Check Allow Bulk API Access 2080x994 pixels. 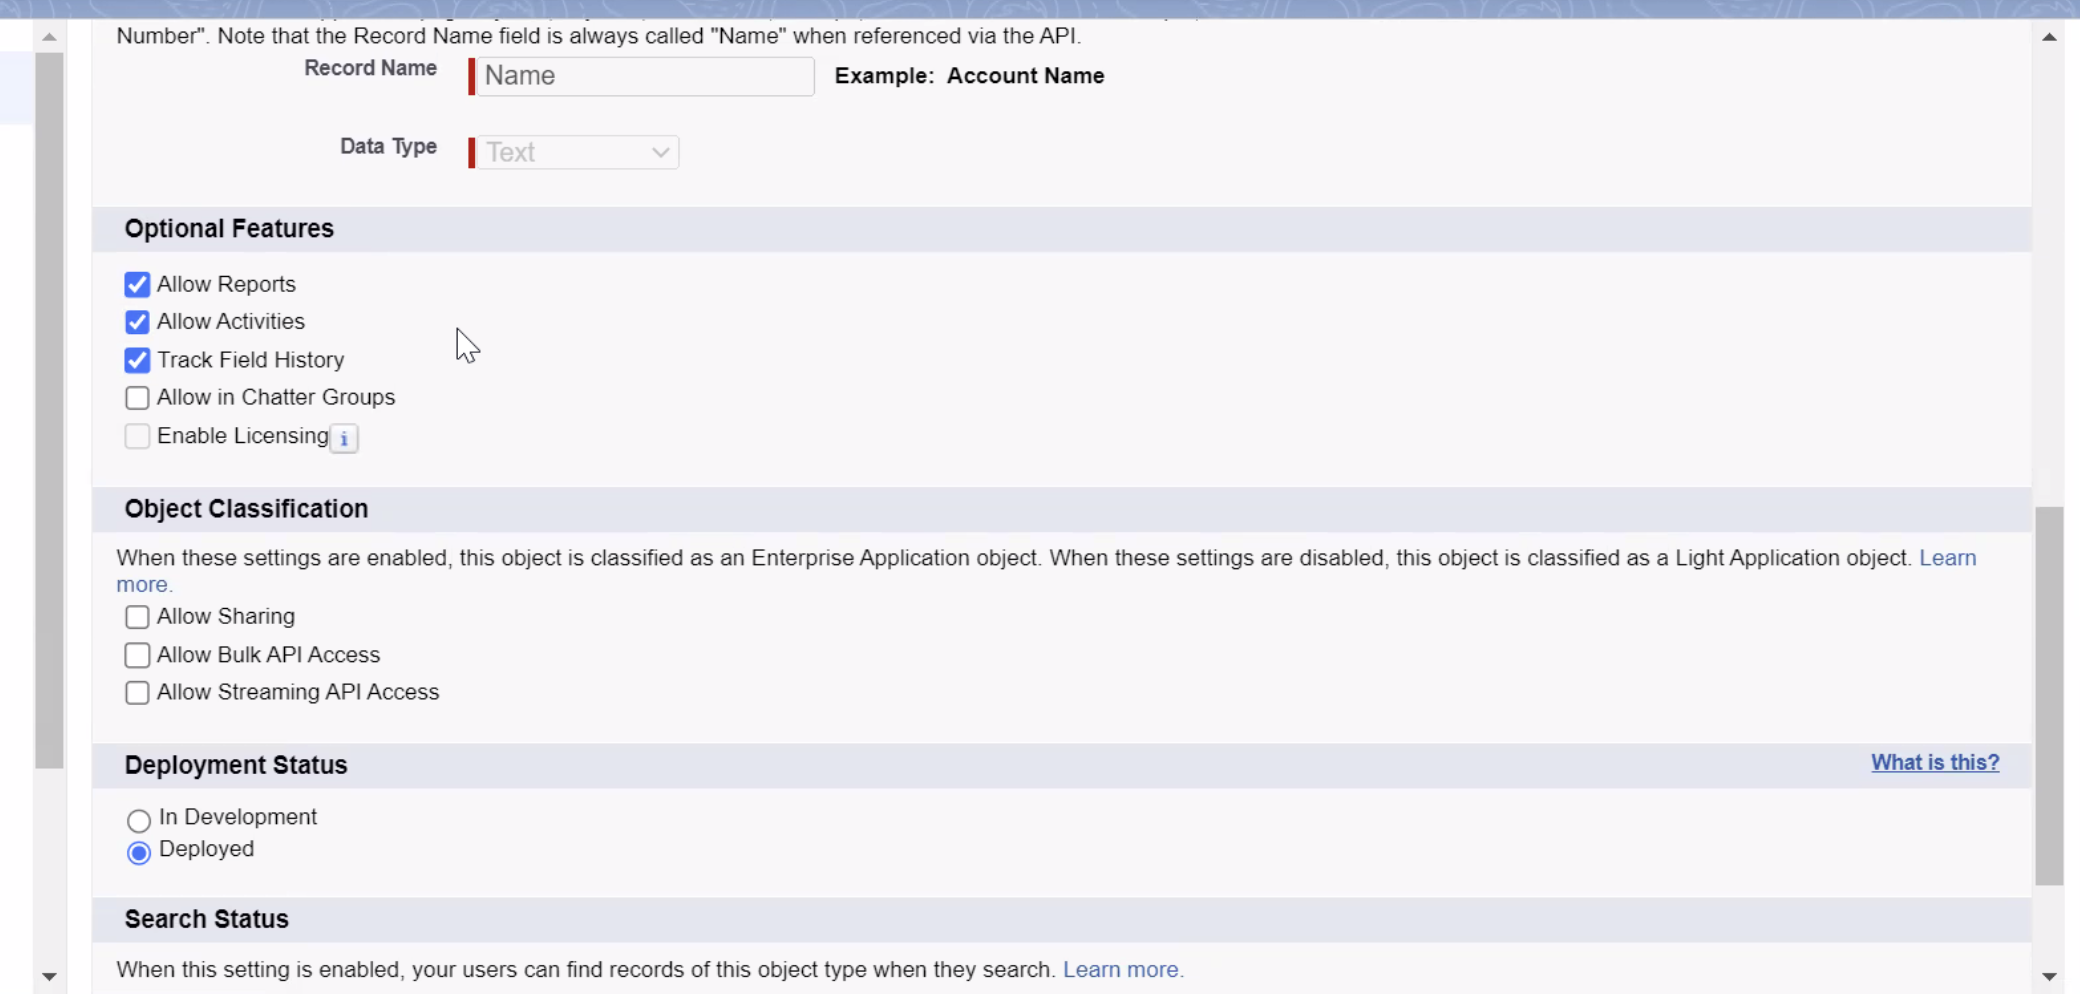point(137,655)
